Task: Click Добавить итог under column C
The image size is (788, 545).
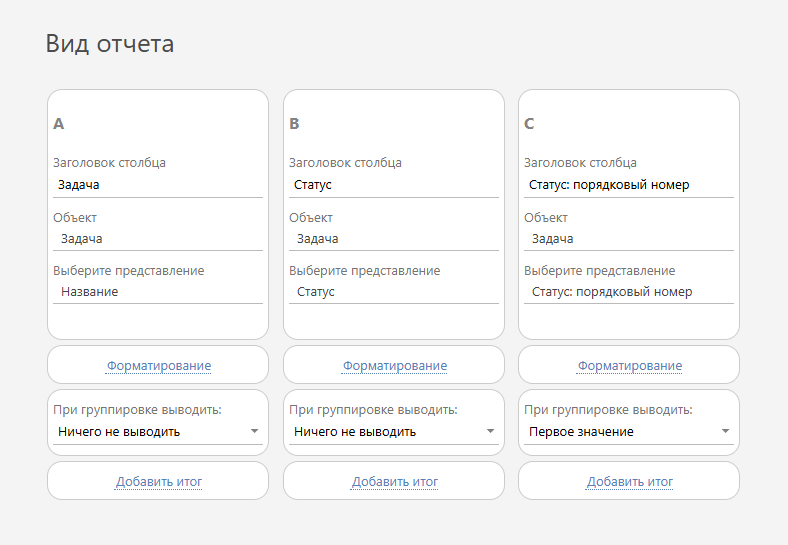Action: tap(630, 482)
